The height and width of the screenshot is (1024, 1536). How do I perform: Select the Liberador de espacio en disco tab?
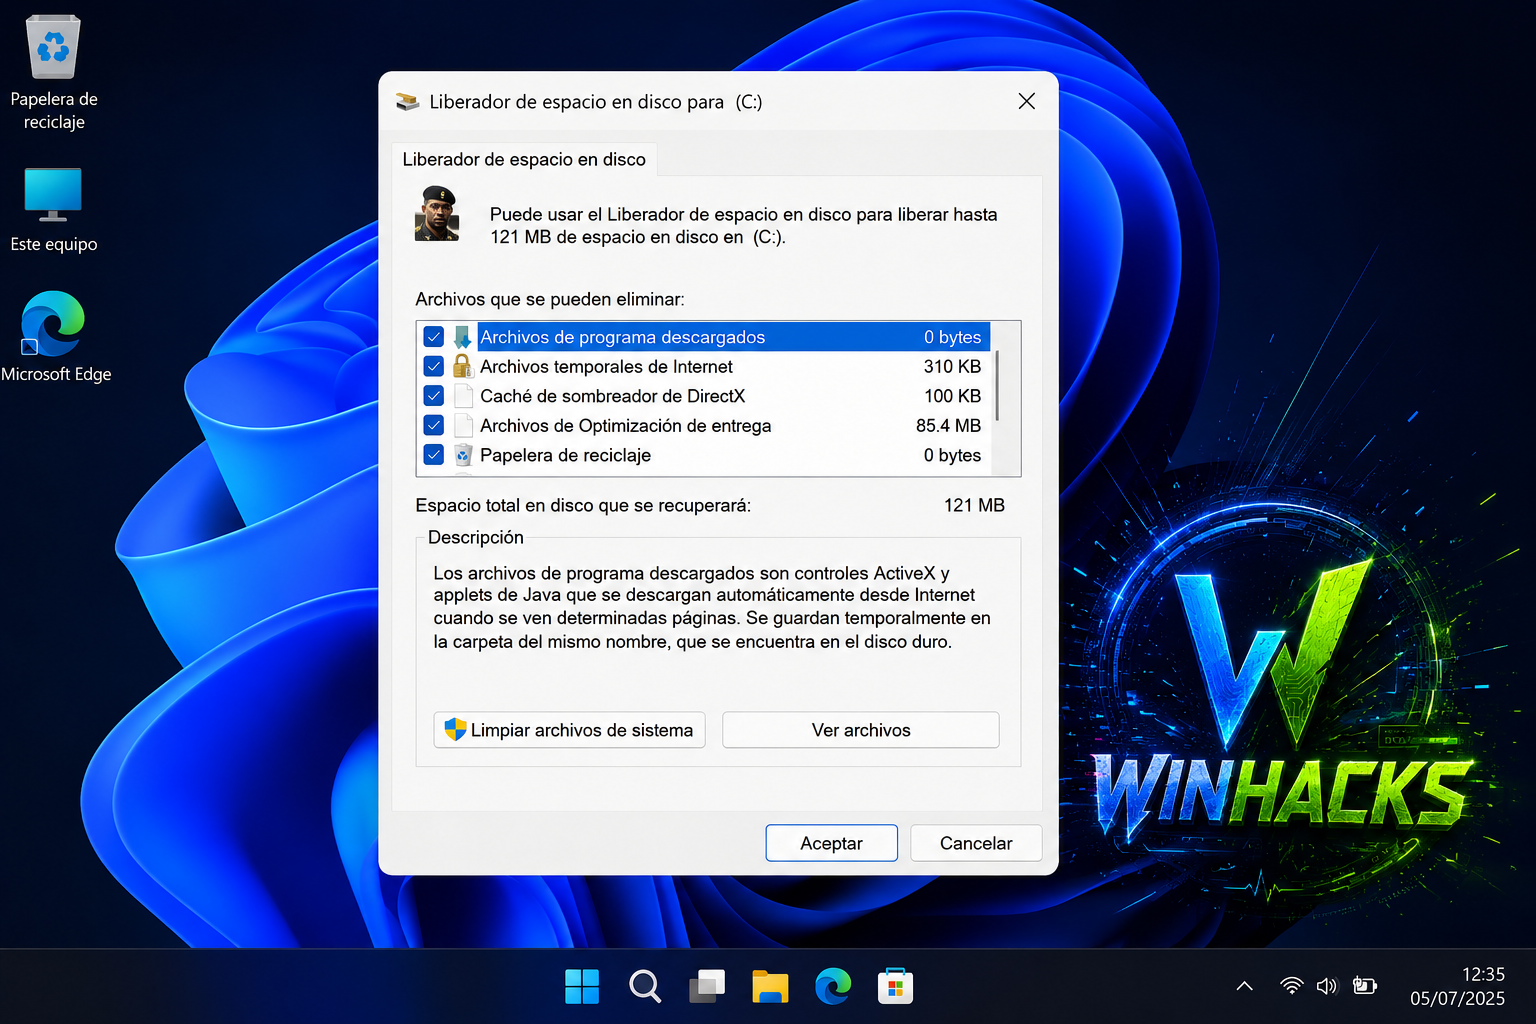524,159
